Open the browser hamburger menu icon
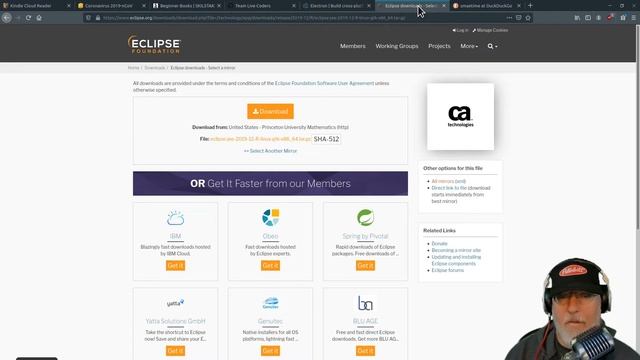The width and height of the screenshot is (640, 360). coord(633,18)
